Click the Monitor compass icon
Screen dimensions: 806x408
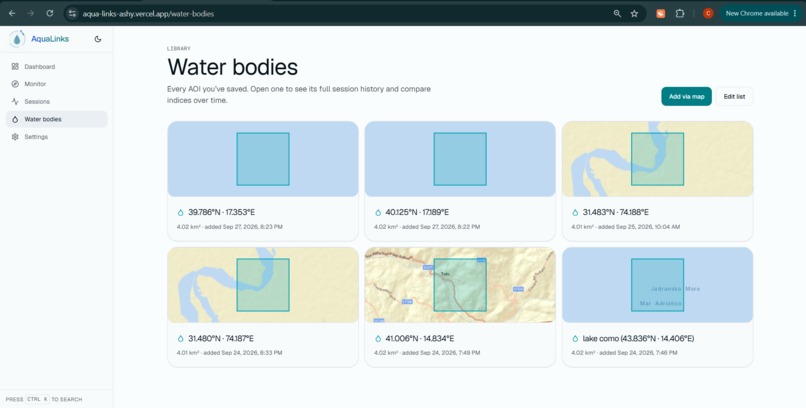pos(15,84)
